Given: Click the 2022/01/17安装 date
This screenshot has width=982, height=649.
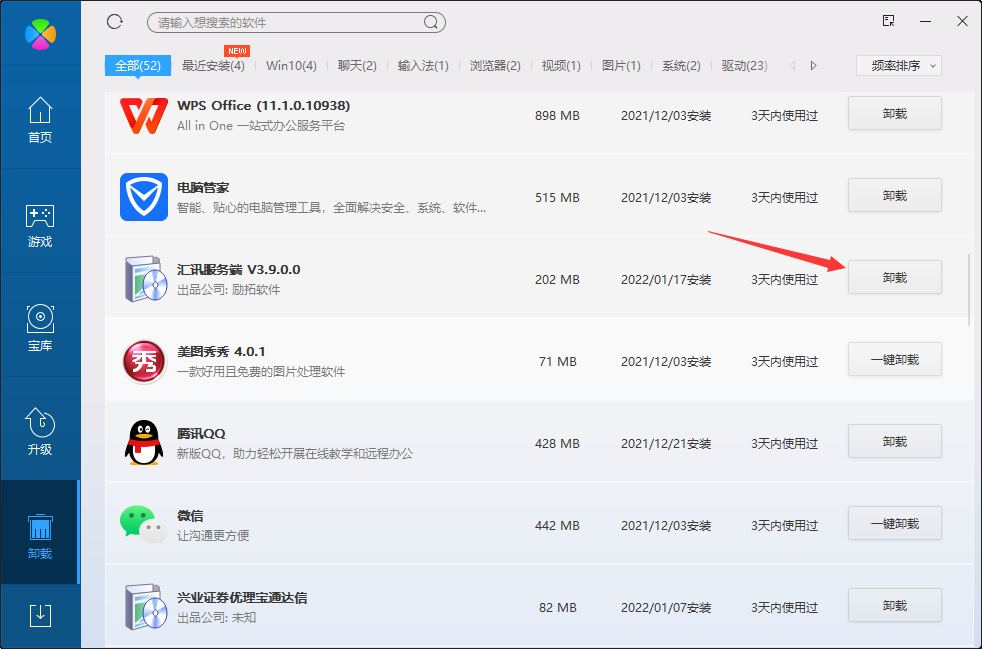Looking at the screenshot, I should pos(666,279).
